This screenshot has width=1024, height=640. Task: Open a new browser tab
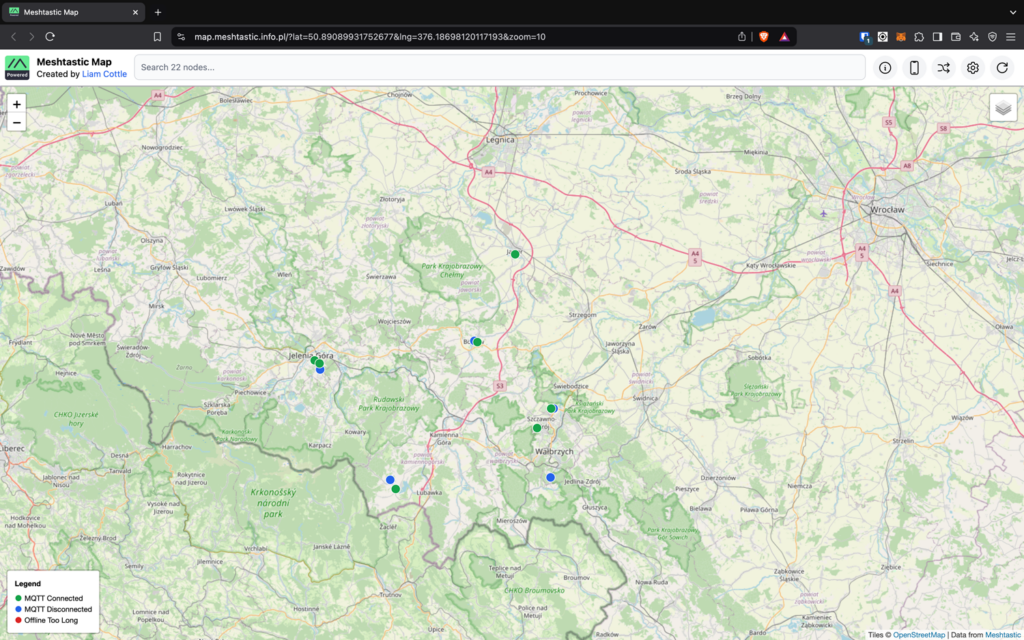click(x=158, y=12)
